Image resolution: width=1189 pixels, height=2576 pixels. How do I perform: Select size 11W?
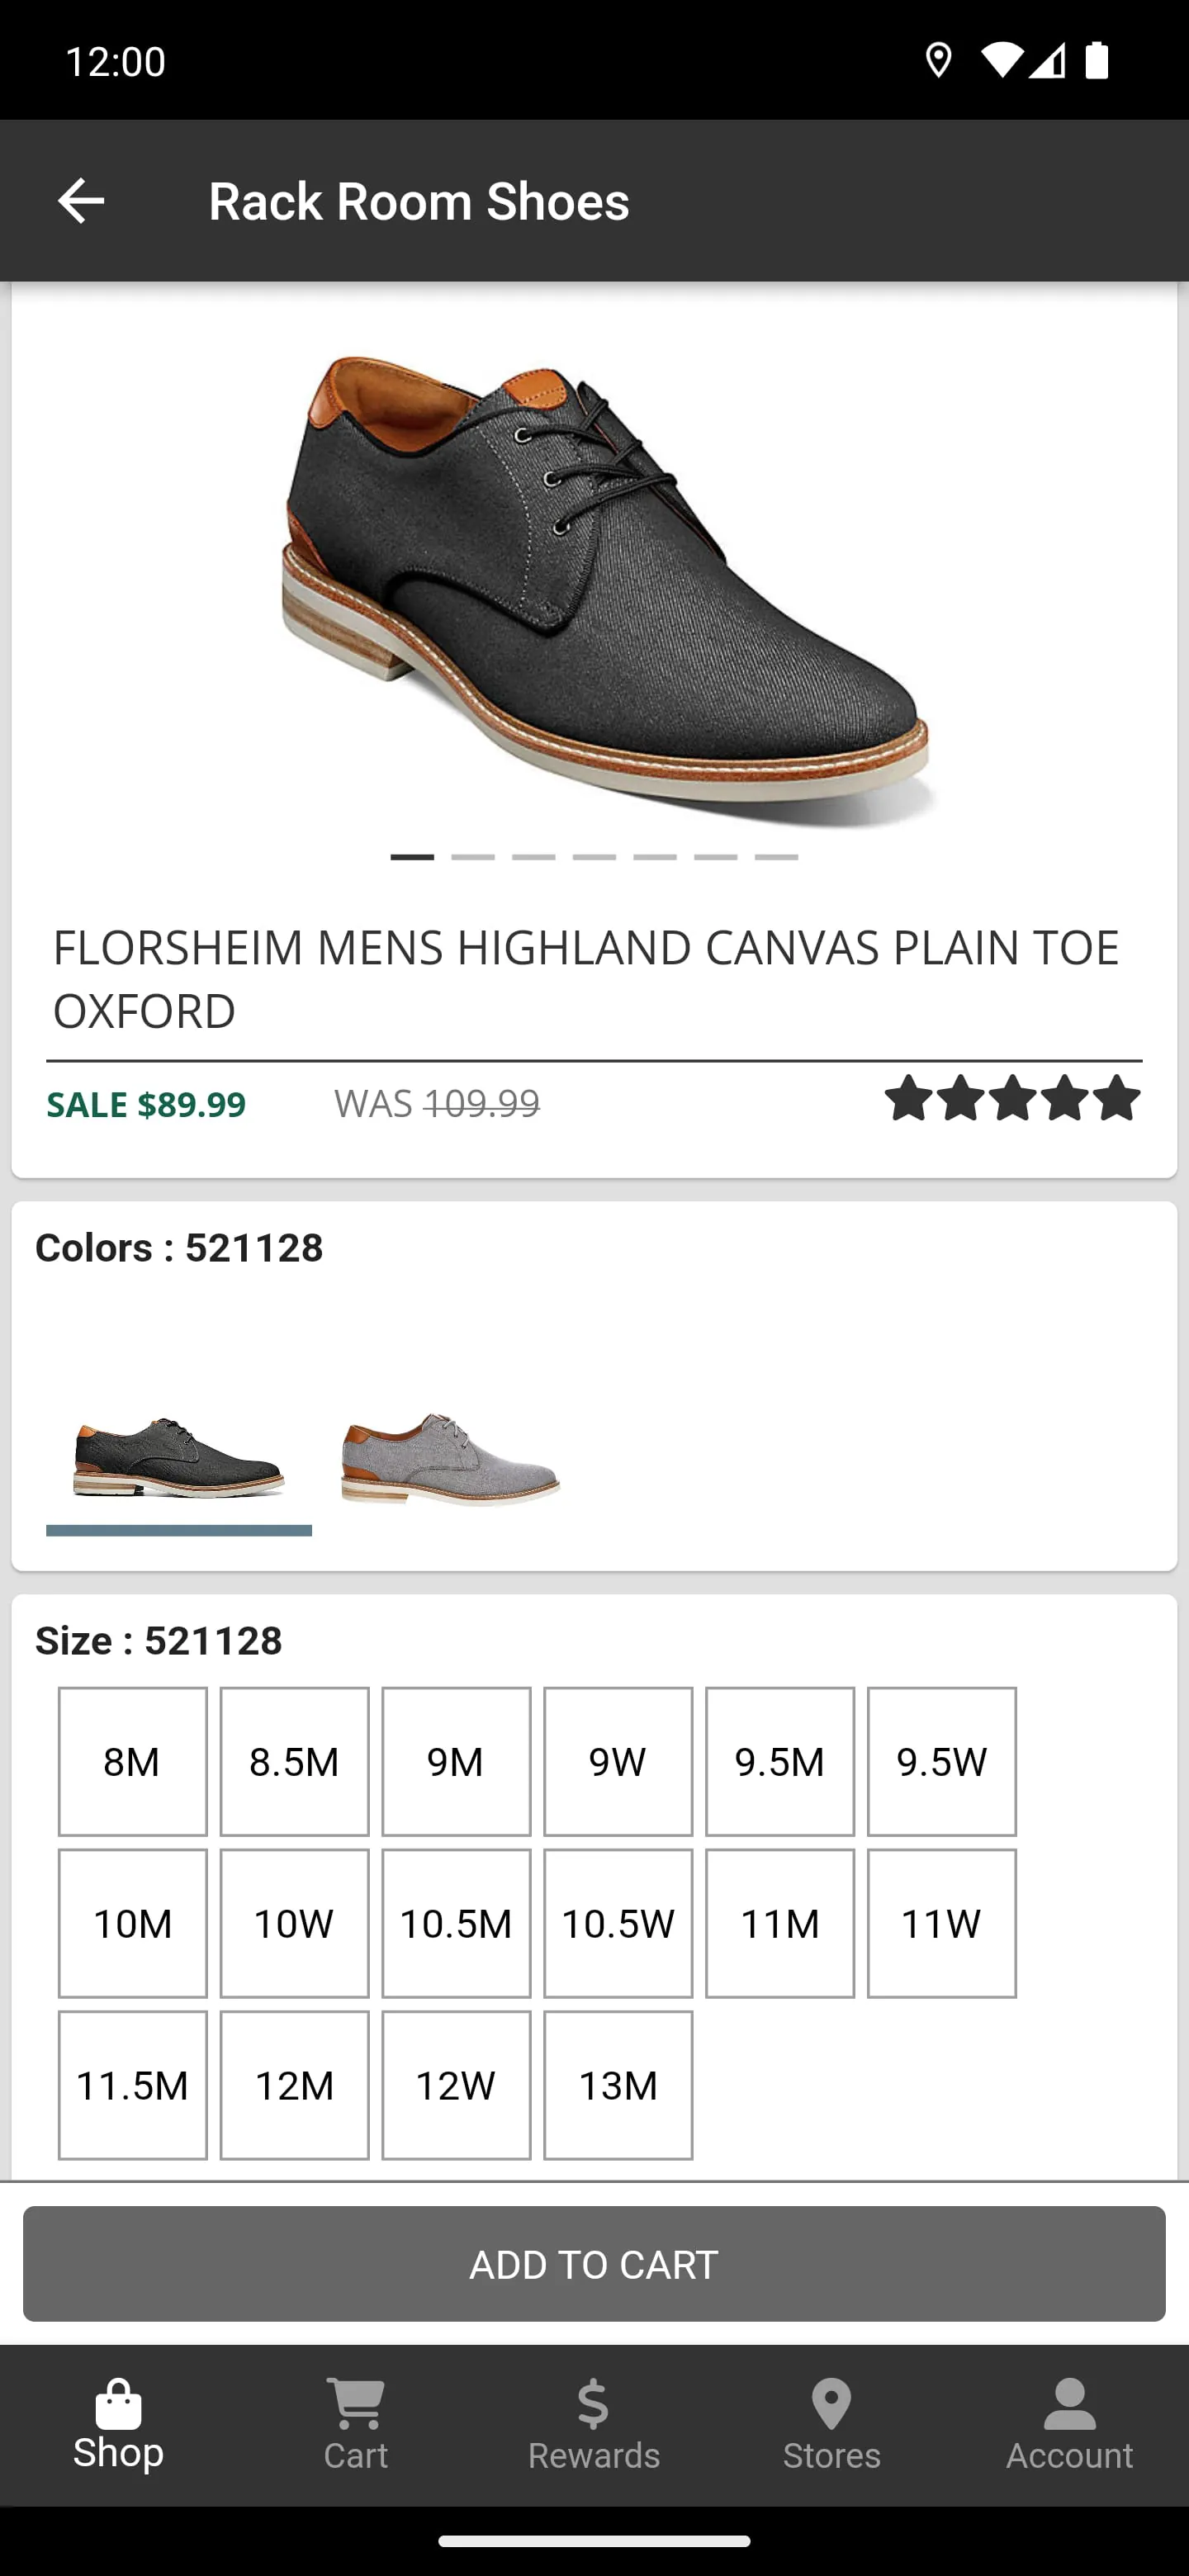941,1923
